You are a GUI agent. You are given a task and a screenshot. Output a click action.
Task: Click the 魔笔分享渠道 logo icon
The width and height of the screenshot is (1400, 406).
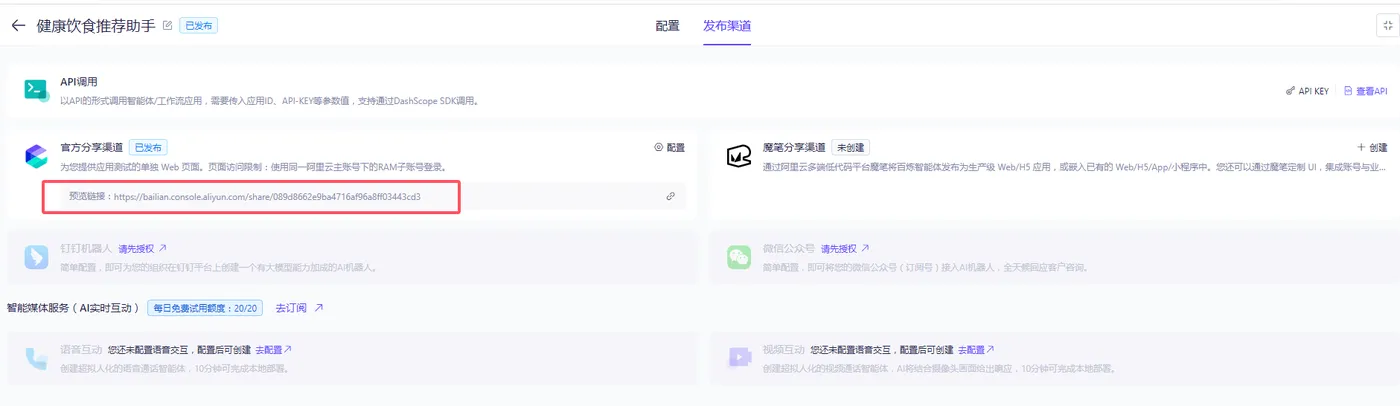(x=739, y=156)
